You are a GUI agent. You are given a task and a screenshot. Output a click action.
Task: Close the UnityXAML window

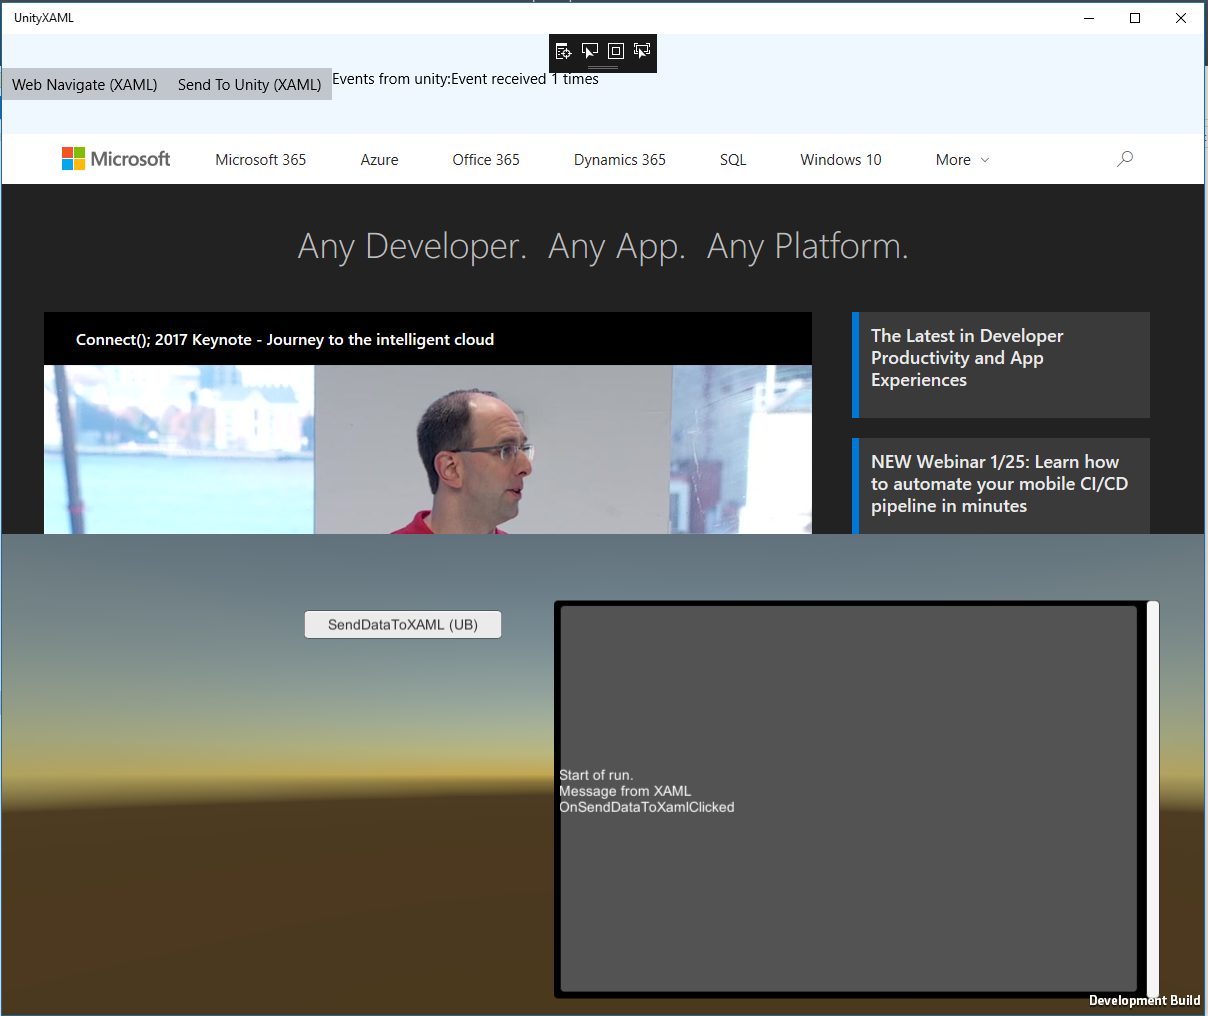click(x=1181, y=18)
